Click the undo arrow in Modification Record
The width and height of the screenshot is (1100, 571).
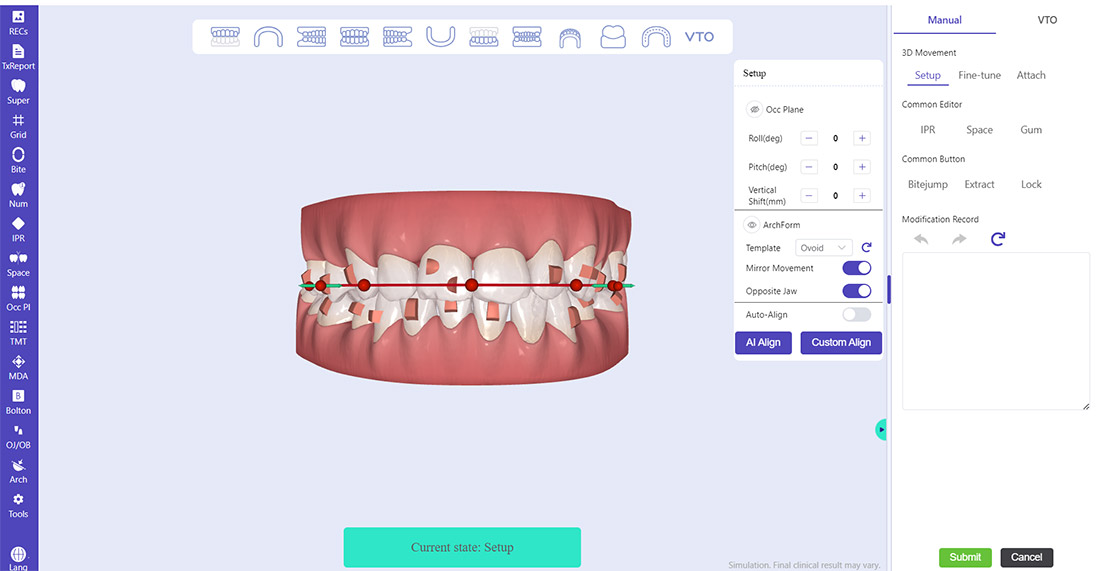[921, 239]
